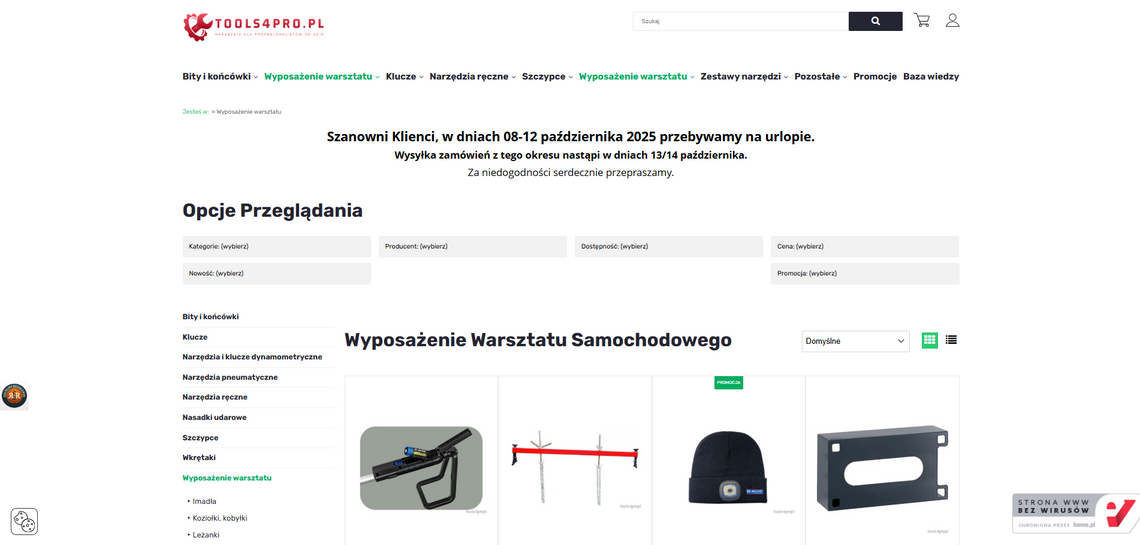Expand the Cena filter dropdown
This screenshot has height=545, width=1140.
(x=864, y=246)
